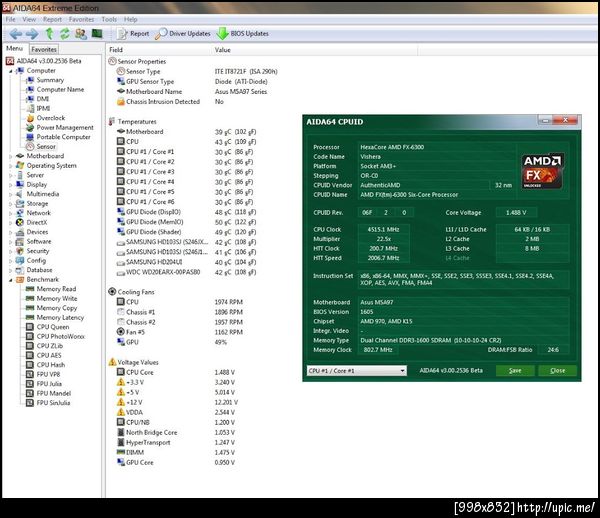This screenshot has width=600, height=518.
Task: Open the Help menu
Action: pos(130,19)
